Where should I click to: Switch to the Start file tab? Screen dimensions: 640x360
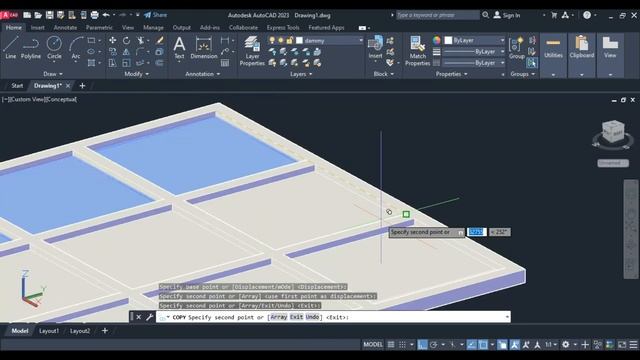point(17,85)
